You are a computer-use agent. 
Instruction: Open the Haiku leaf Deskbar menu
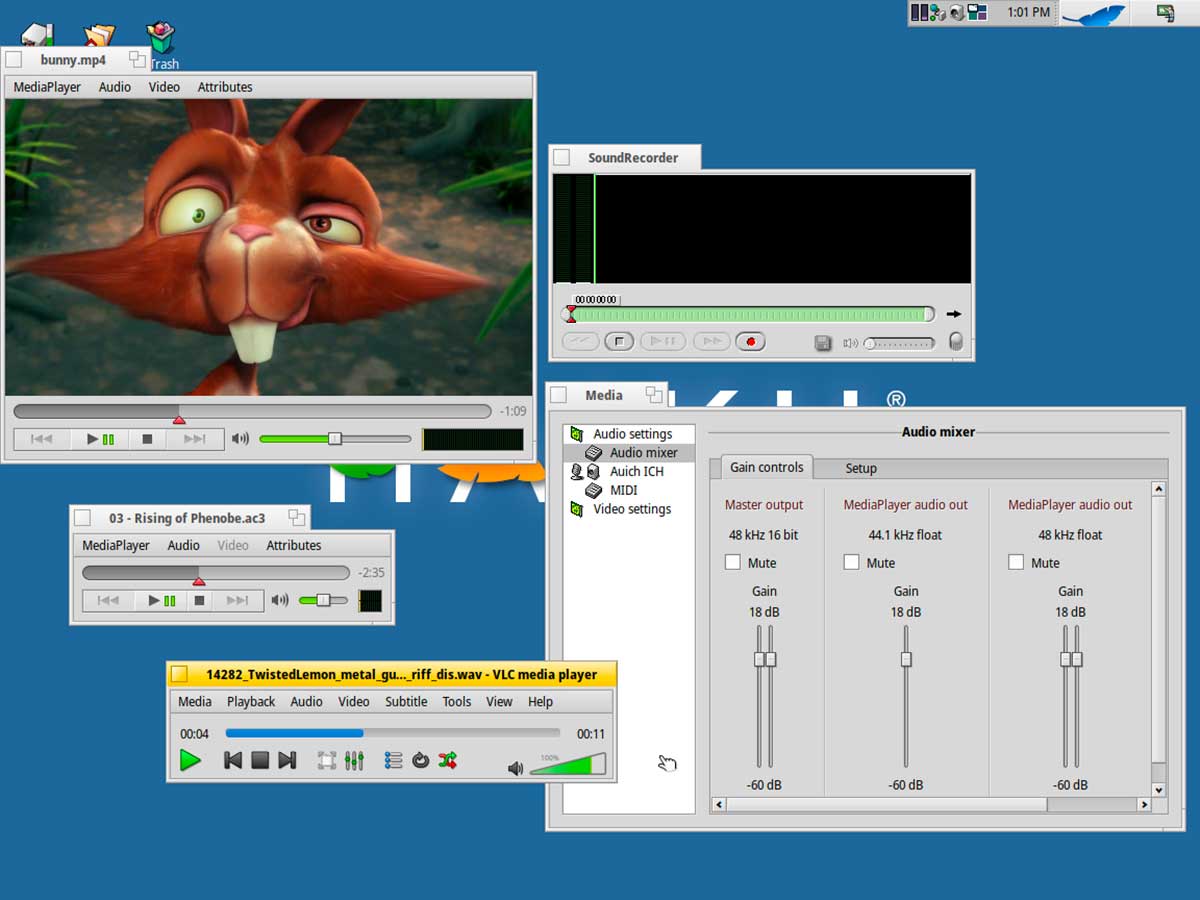click(1094, 14)
